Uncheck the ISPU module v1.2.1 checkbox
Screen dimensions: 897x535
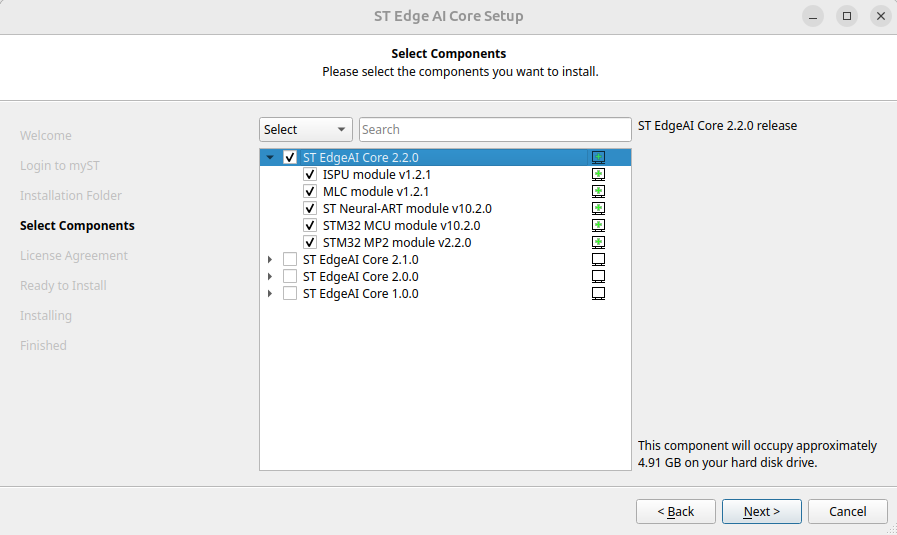click(x=310, y=175)
